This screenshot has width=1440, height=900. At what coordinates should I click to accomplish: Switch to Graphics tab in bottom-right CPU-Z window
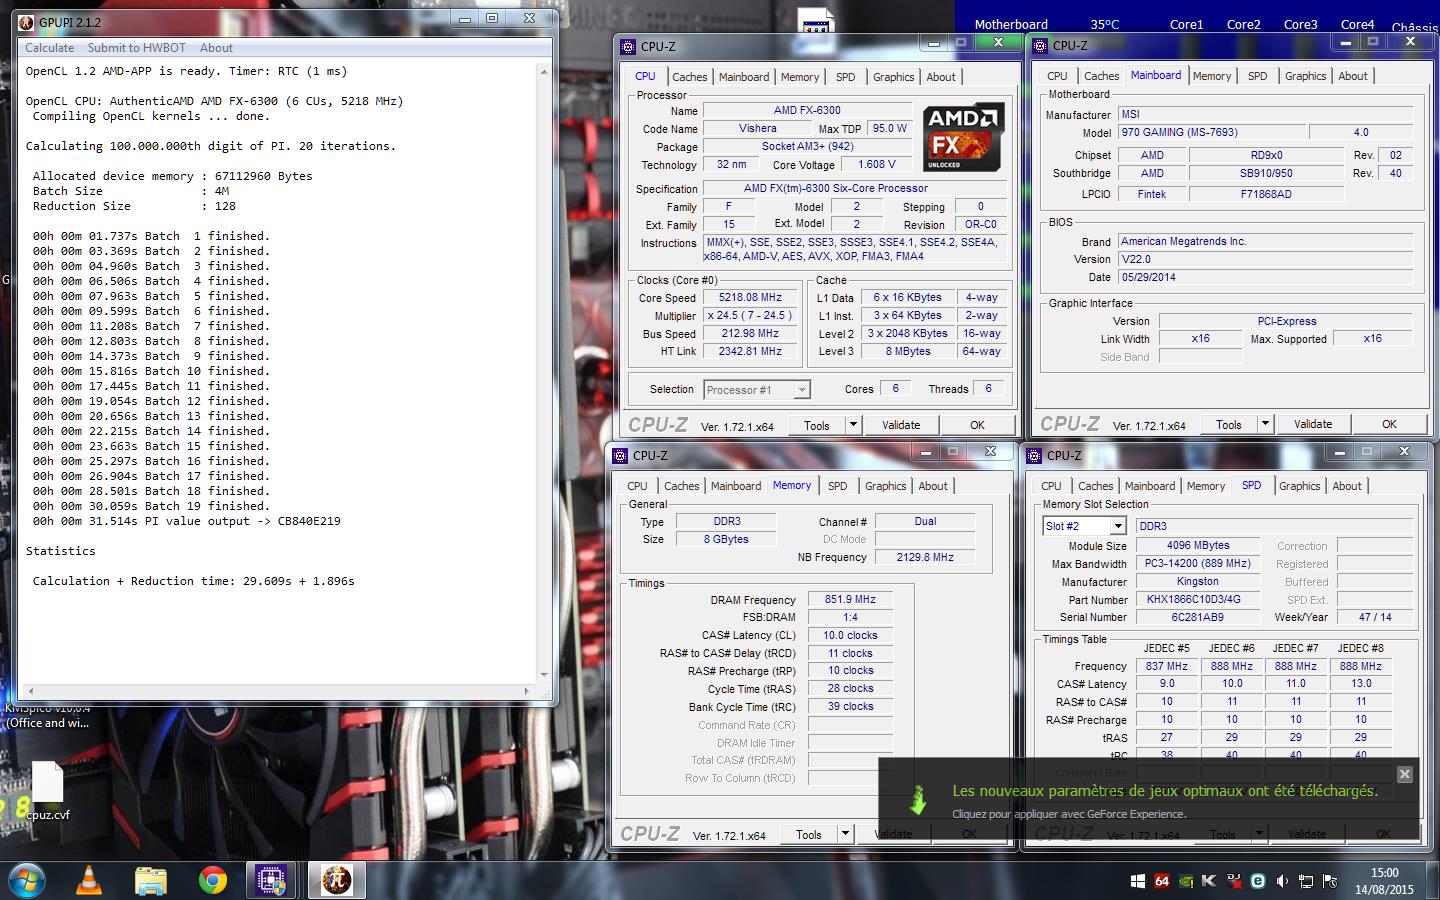pos(1299,486)
